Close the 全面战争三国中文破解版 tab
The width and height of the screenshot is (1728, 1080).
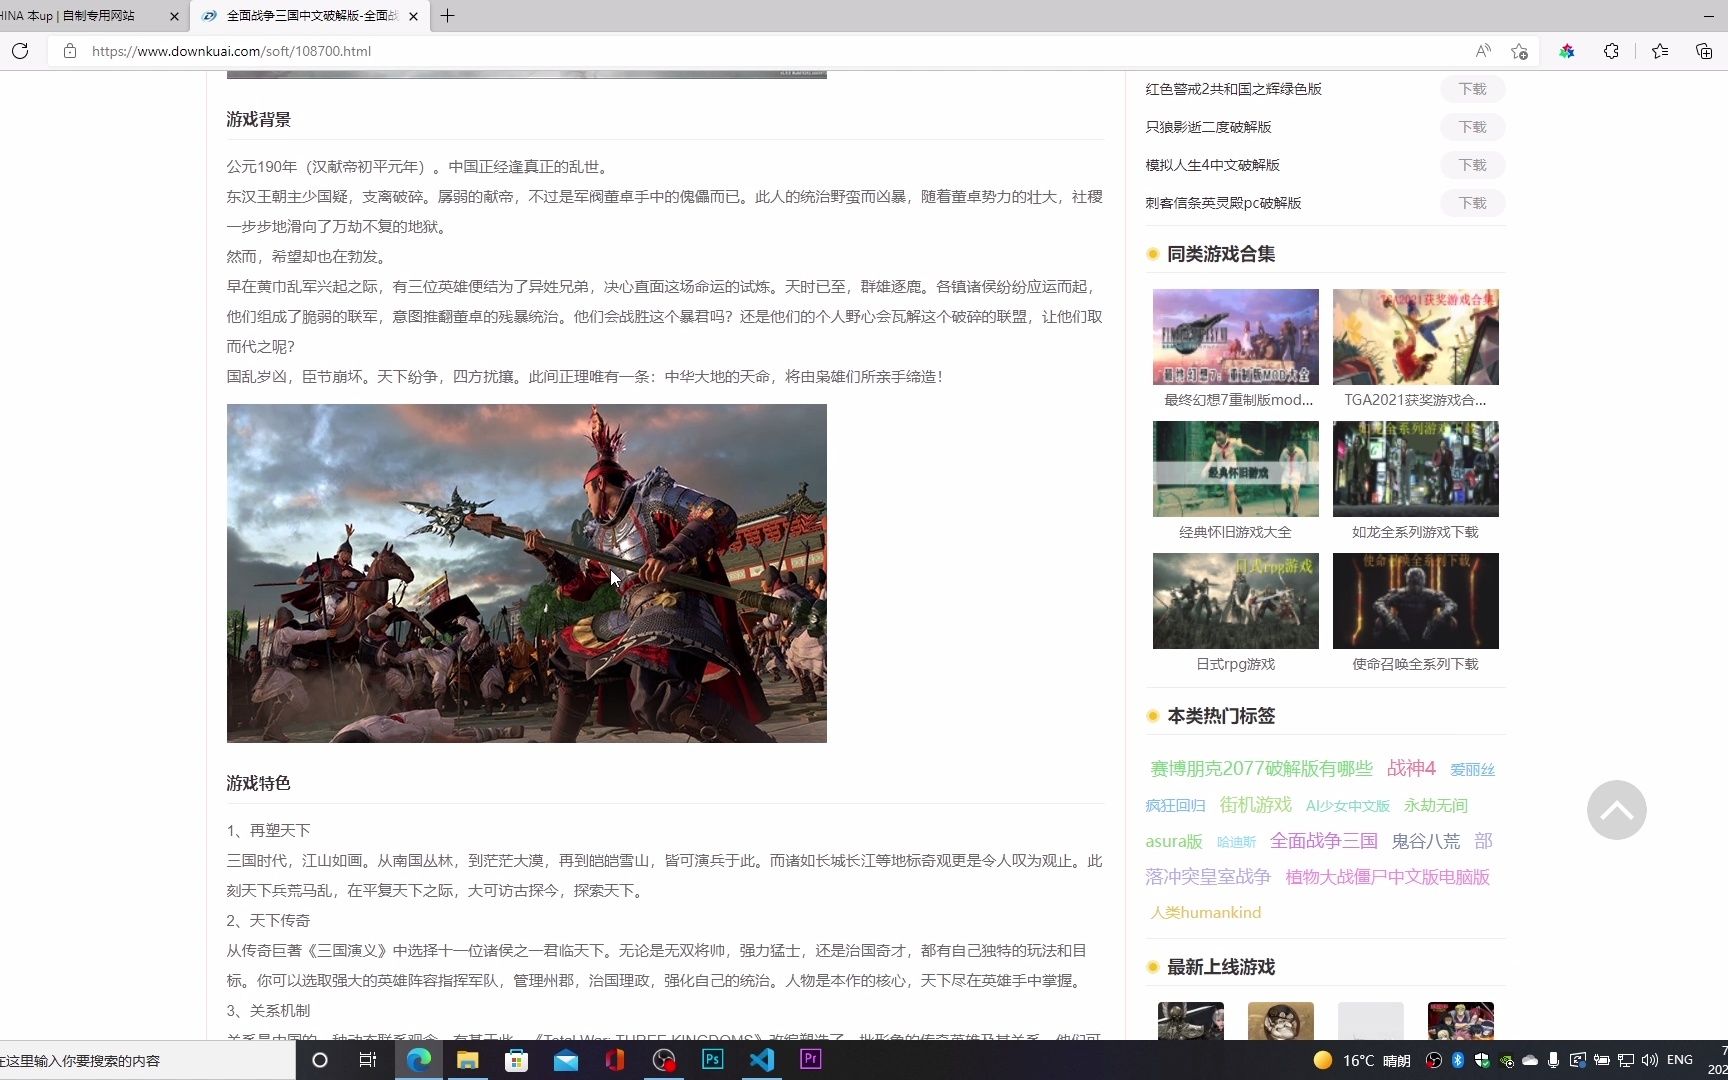point(413,16)
